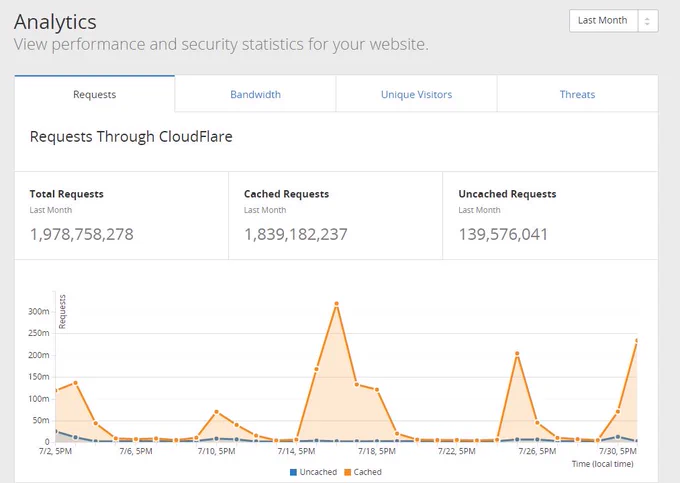The width and height of the screenshot is (680, 483).
Task: Switch to the Bandwidth tab
Action: pos(255,94)
